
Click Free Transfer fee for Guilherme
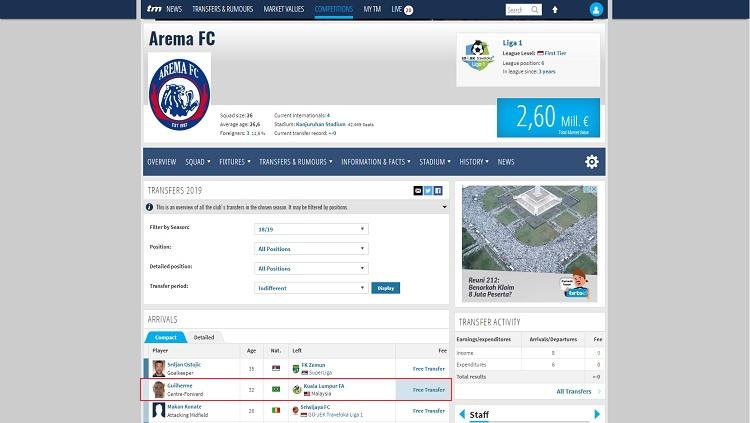click(429, 390)
